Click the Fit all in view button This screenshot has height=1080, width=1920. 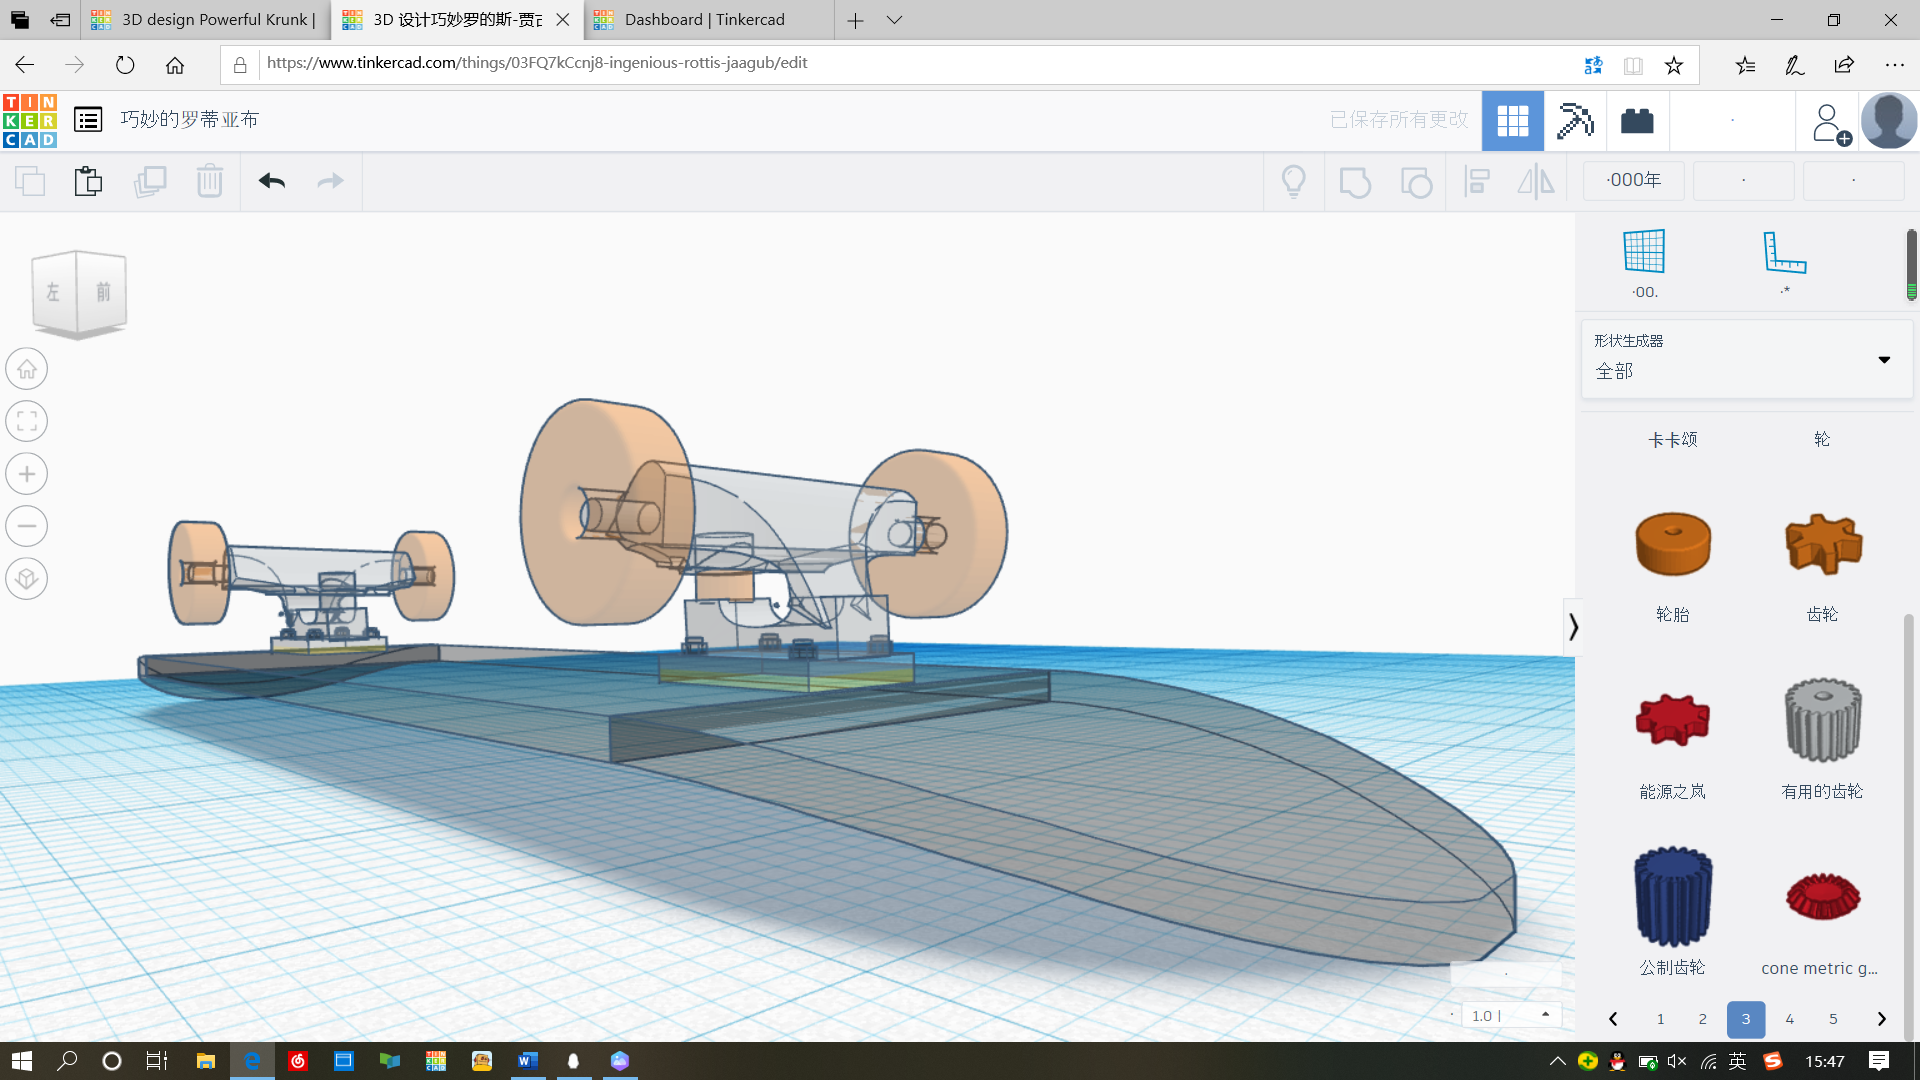click(27, 421)
